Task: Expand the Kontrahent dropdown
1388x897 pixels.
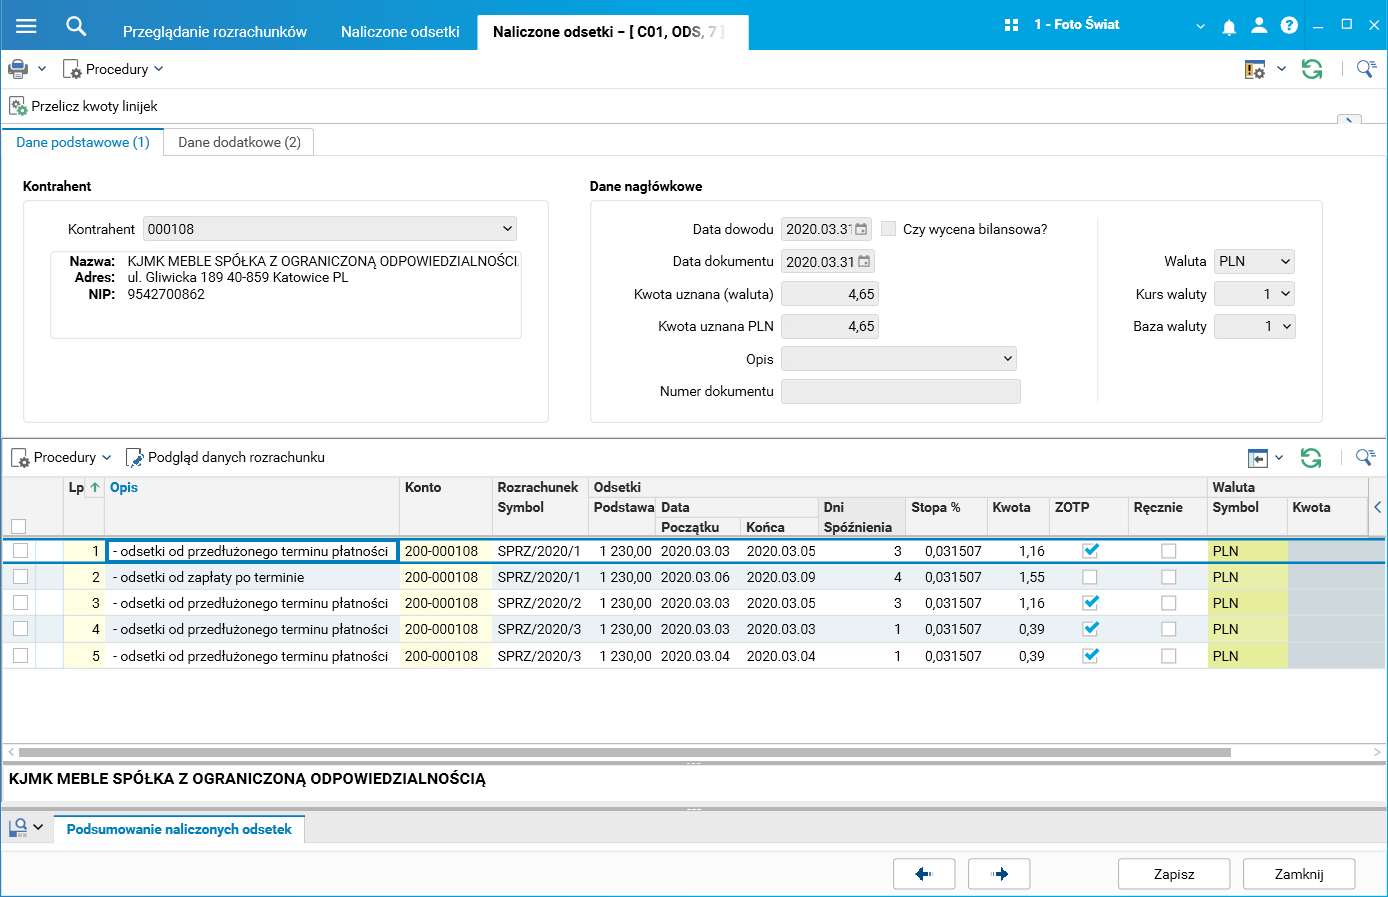Action: coord(507,229)
